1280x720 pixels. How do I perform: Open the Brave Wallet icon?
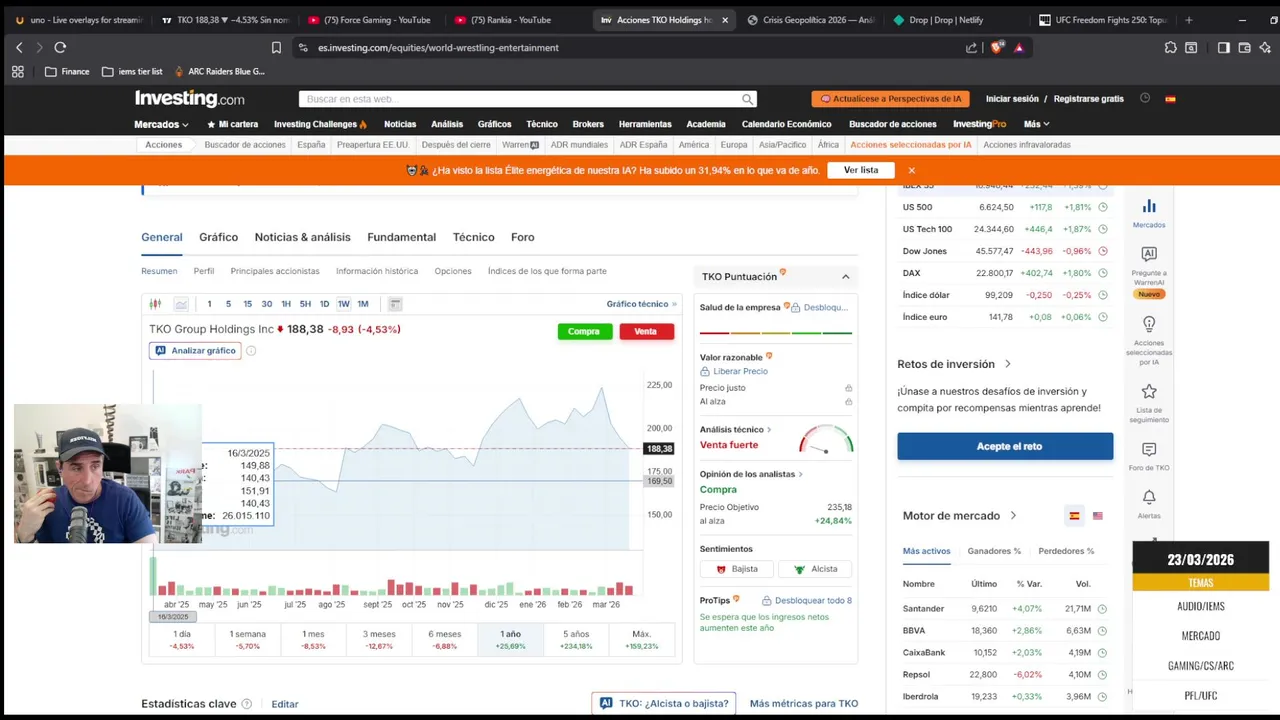coord(1244,47)
